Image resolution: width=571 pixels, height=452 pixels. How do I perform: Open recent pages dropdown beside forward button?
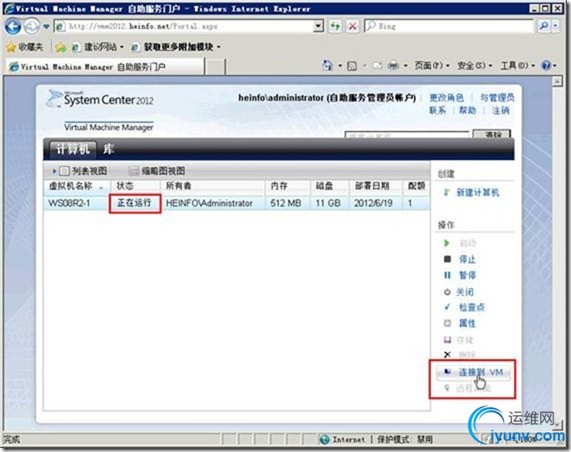[x=46, y=27]
